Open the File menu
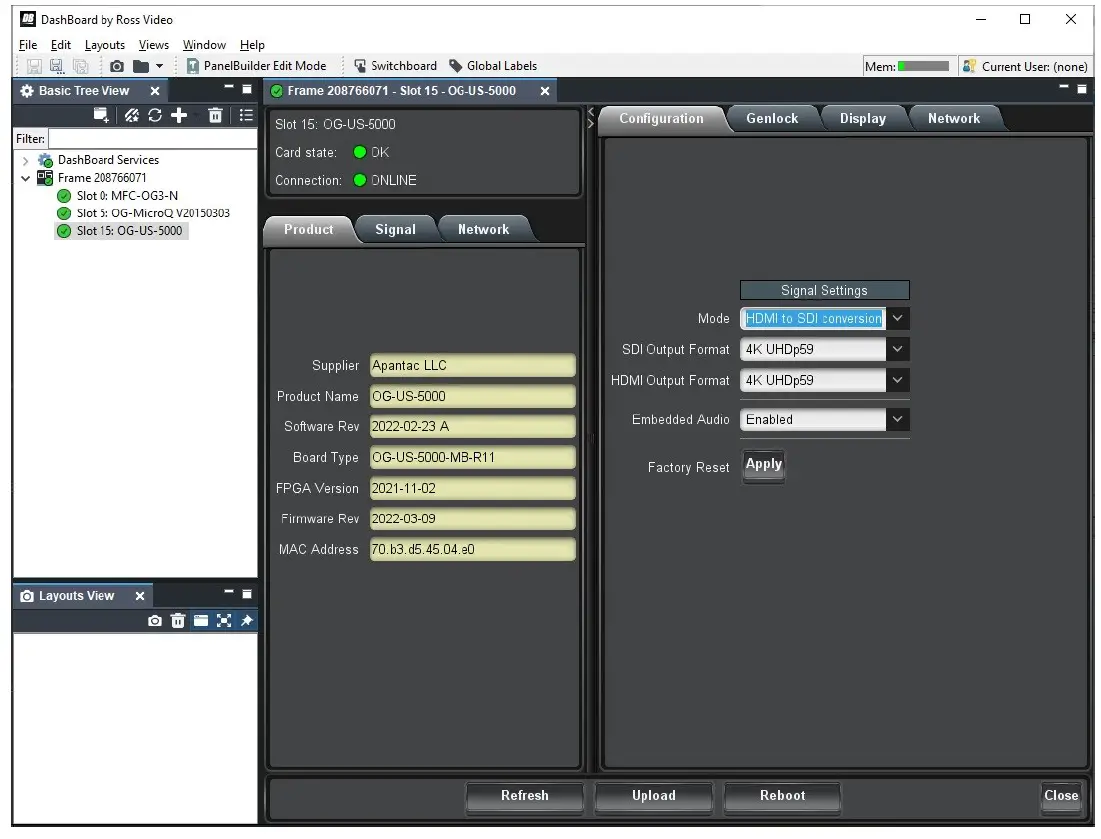 pyautogui.click(x=28, y=45)
